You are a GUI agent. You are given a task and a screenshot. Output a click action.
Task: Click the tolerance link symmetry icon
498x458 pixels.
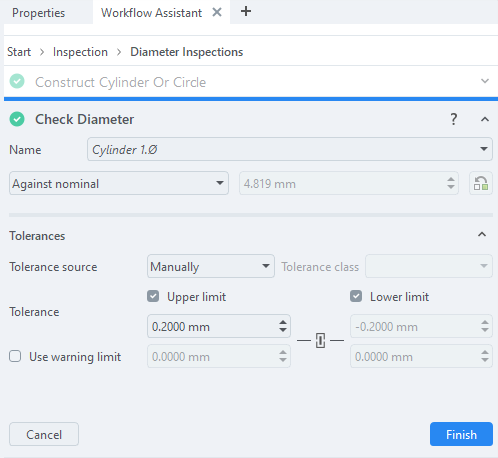point(320,340)
